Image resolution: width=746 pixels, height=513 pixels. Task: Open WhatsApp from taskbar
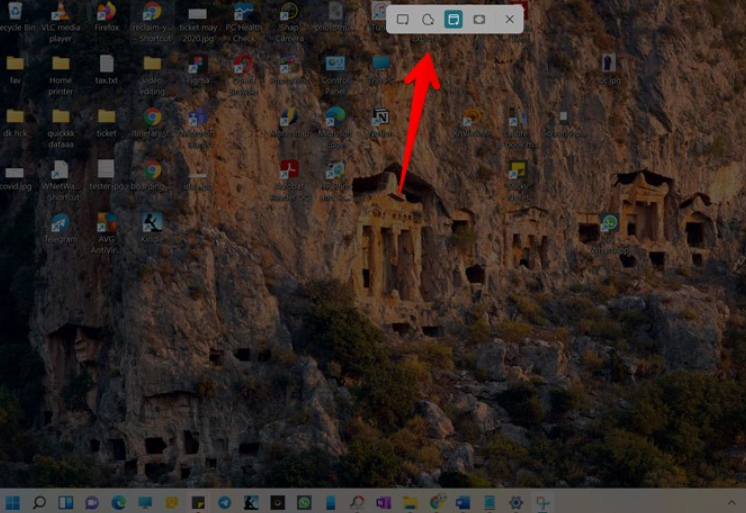[304, 502]
